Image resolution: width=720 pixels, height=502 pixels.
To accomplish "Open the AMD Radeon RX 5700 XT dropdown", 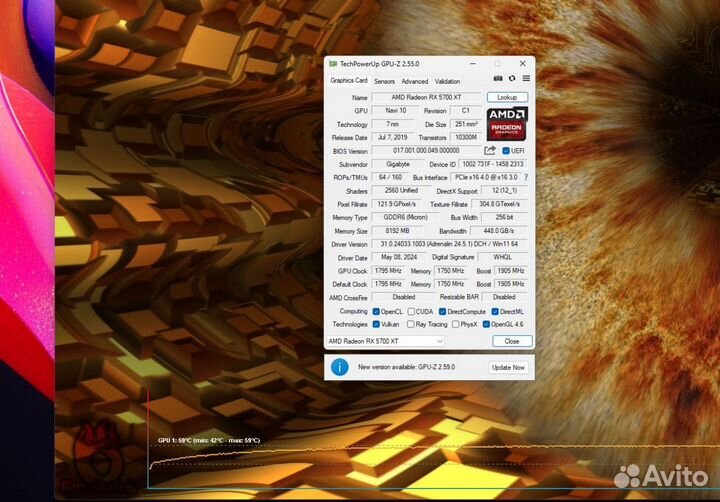I will coord(386,341).
